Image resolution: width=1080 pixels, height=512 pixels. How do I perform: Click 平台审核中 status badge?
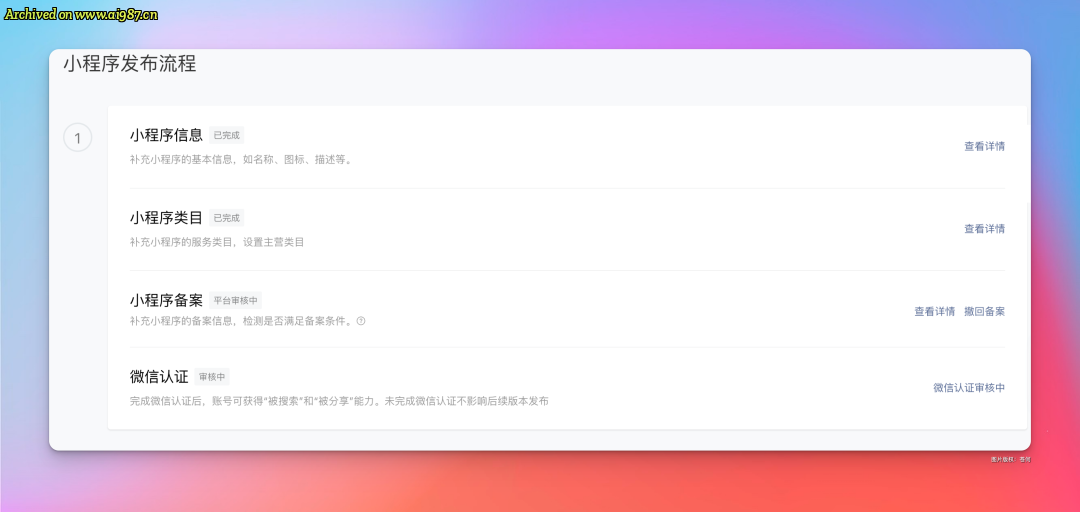pyautogui.click(x=236, y=300)
